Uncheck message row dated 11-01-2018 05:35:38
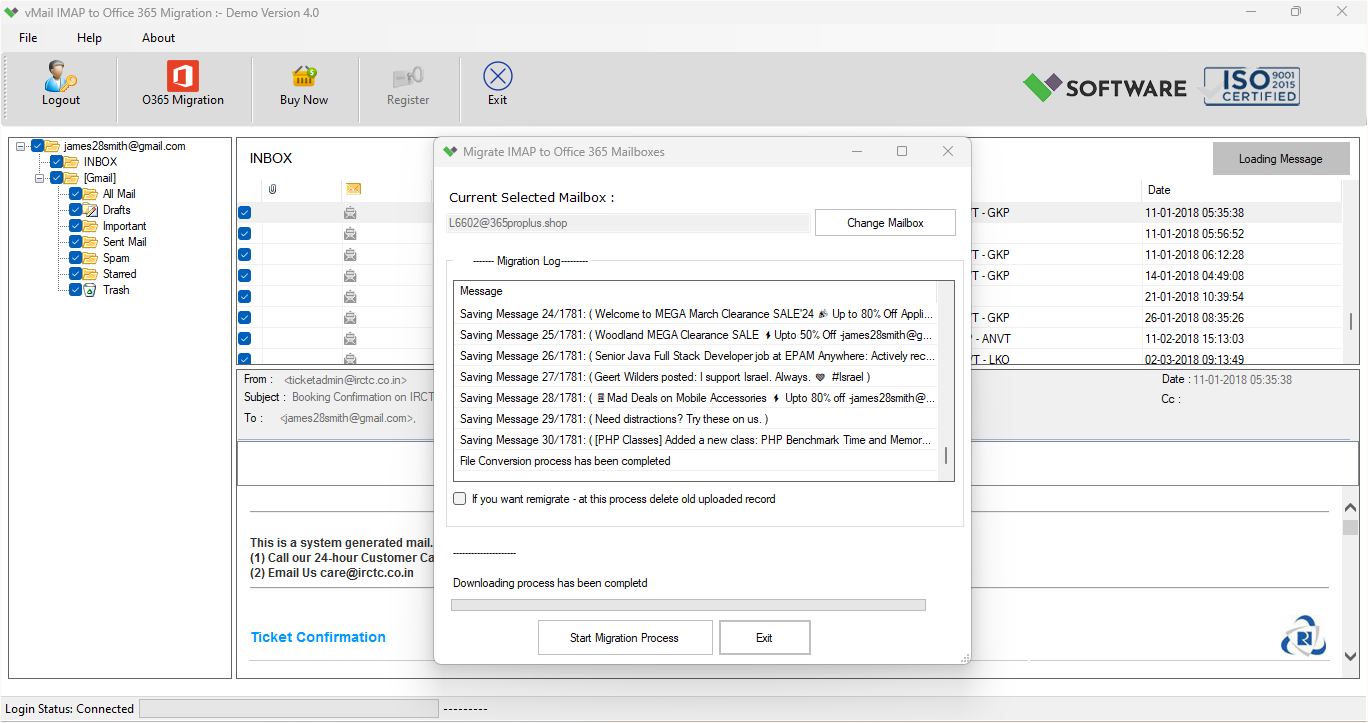The width and height of the screenshot is (1368, 723). click(245, 212)
